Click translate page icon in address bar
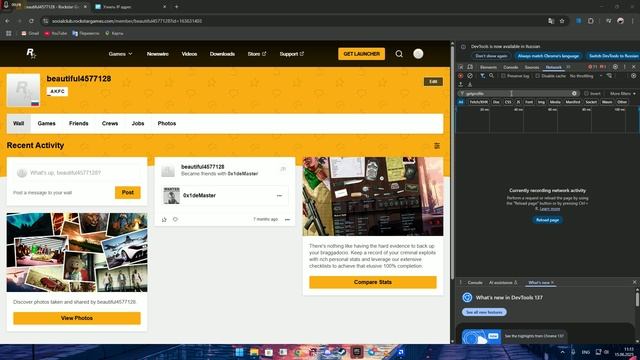The height and width of the screenshot is (360, 640). [551, 21]
